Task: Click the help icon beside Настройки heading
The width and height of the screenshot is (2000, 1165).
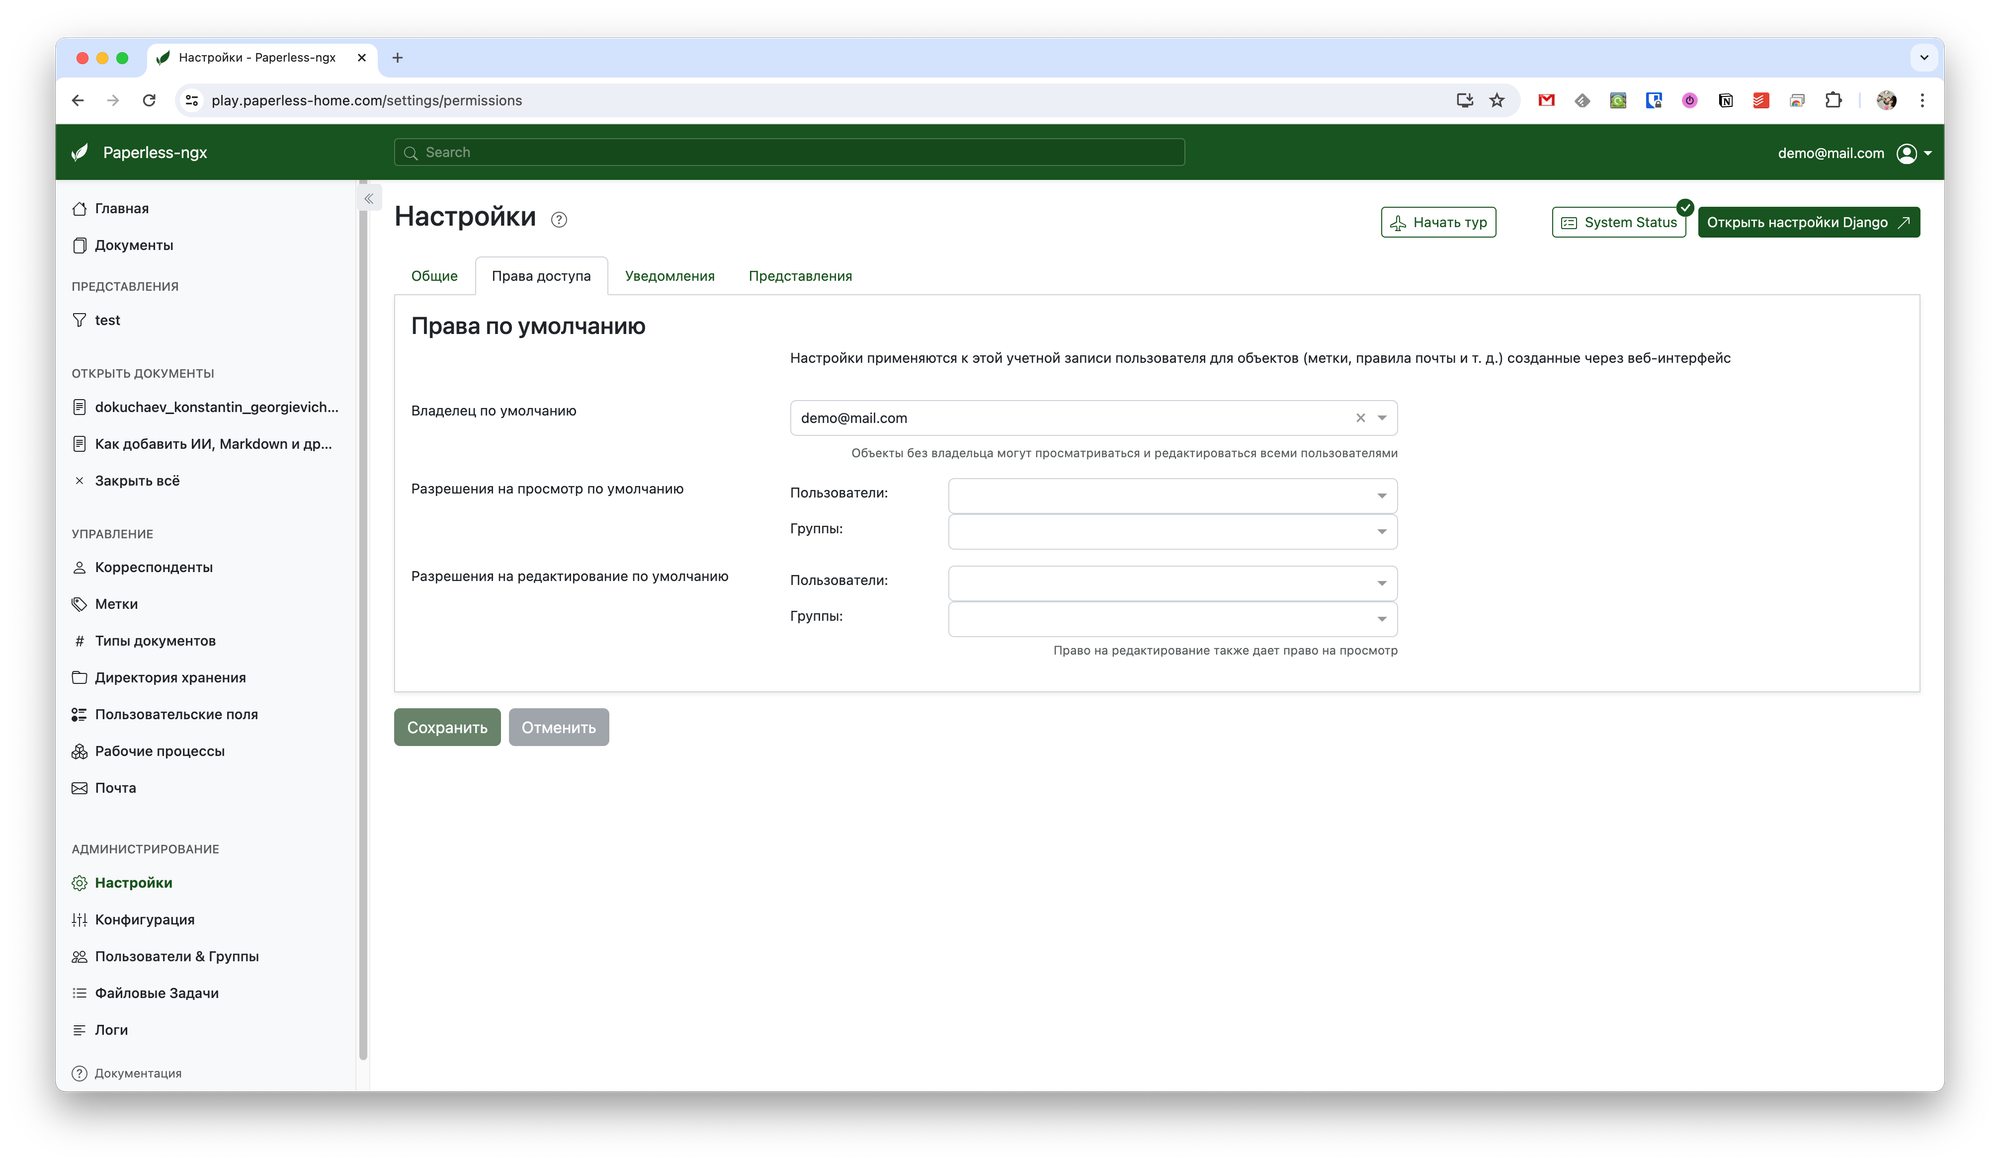Action: coord(559,220)
